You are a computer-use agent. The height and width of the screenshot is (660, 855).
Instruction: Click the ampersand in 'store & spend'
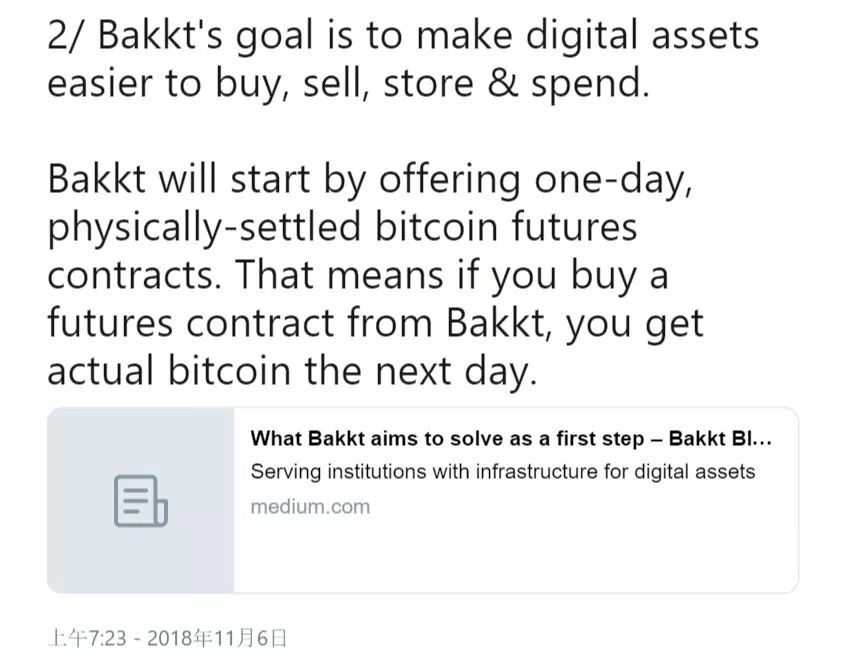[502, 84]
